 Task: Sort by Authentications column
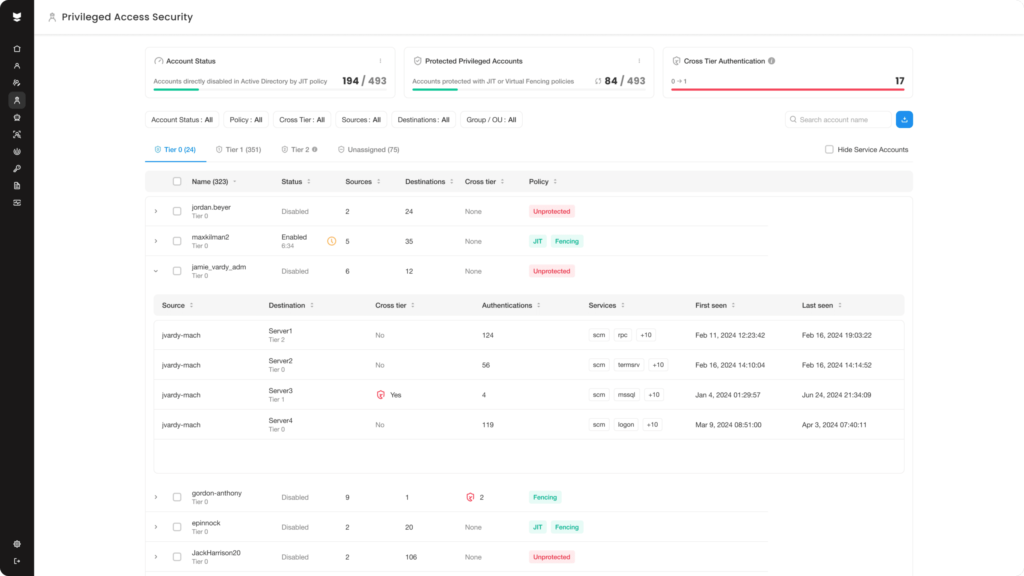pos(539,305)
